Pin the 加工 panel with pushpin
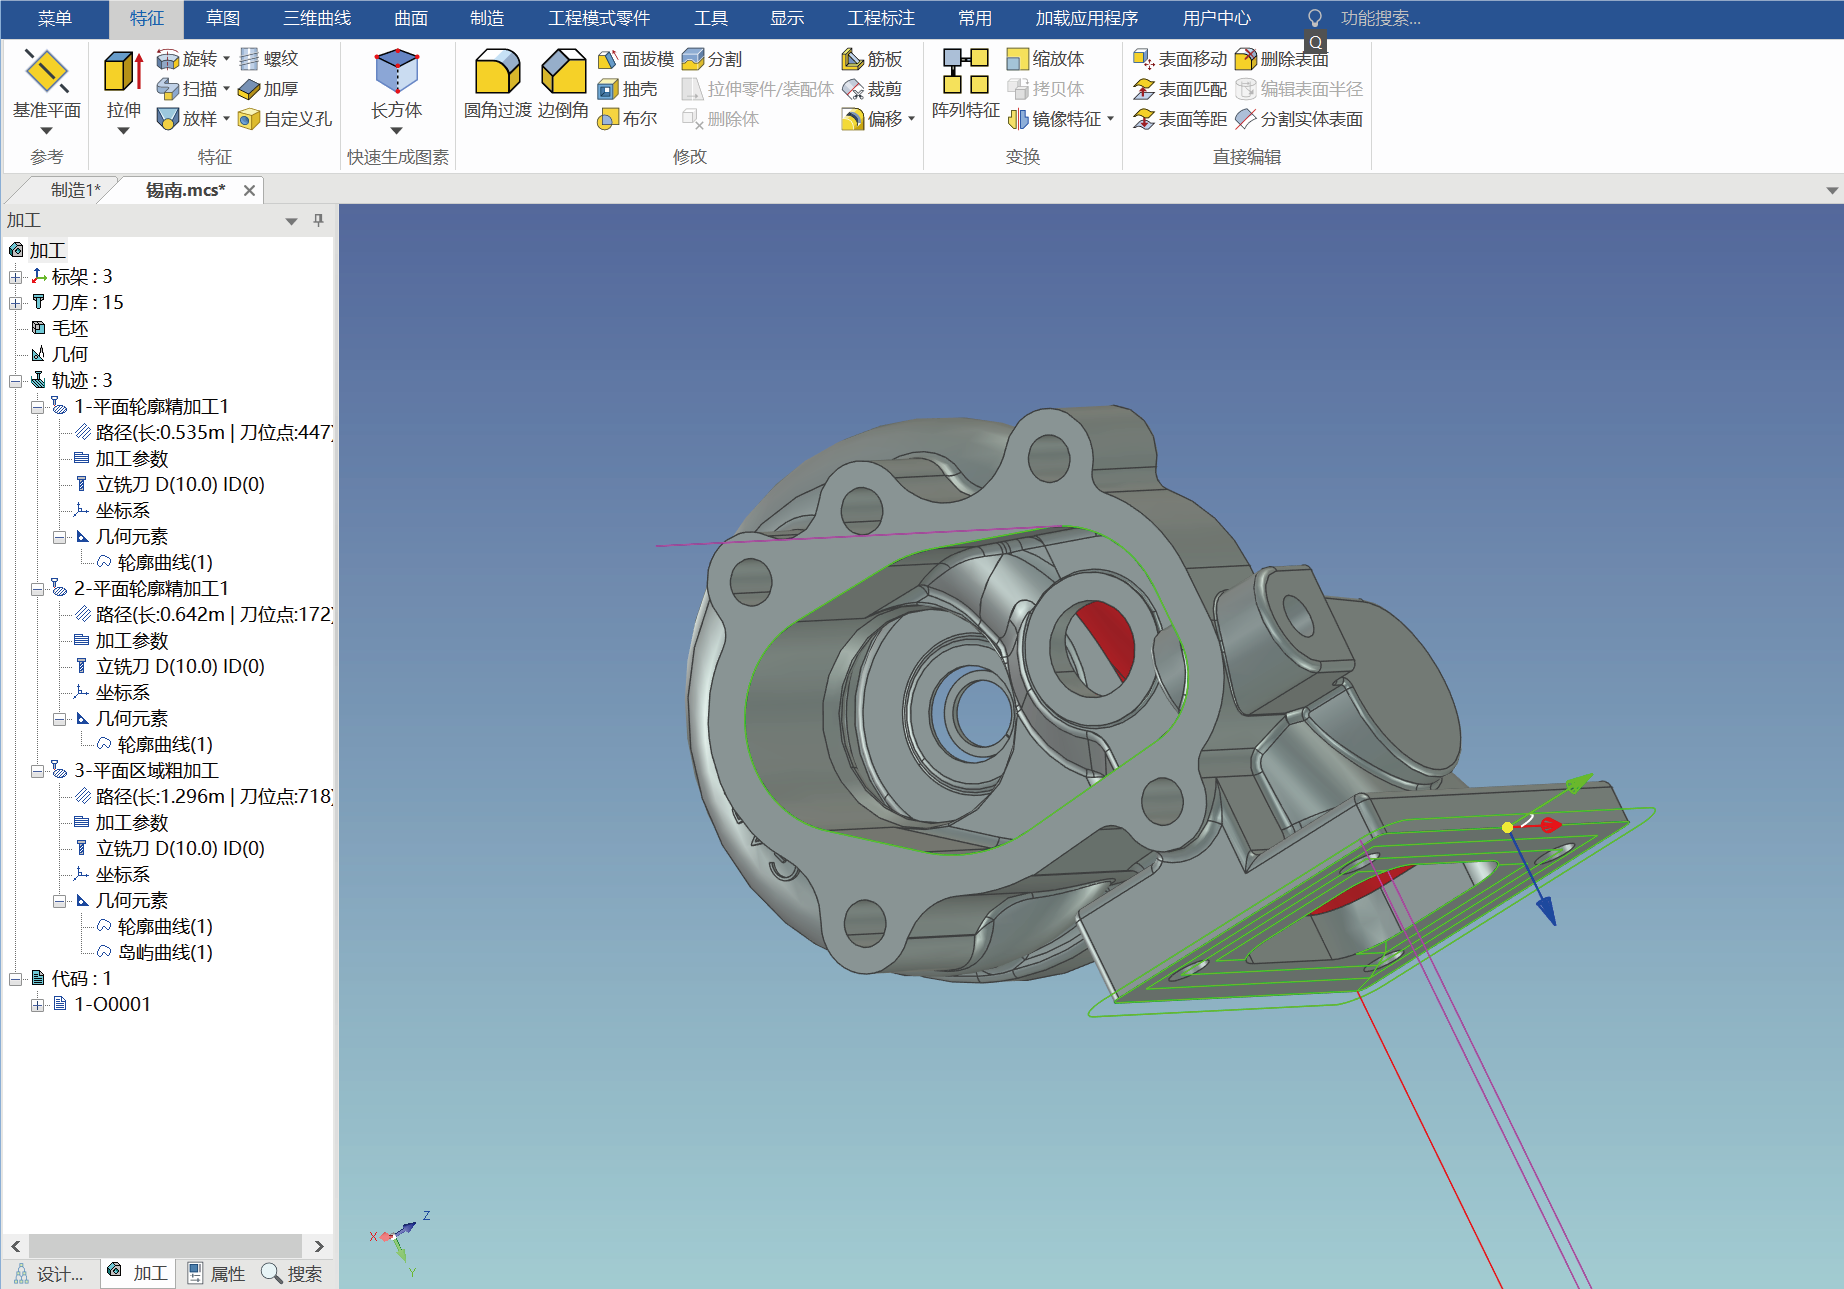This screenshot has height=1289, width=1844. 318,220
